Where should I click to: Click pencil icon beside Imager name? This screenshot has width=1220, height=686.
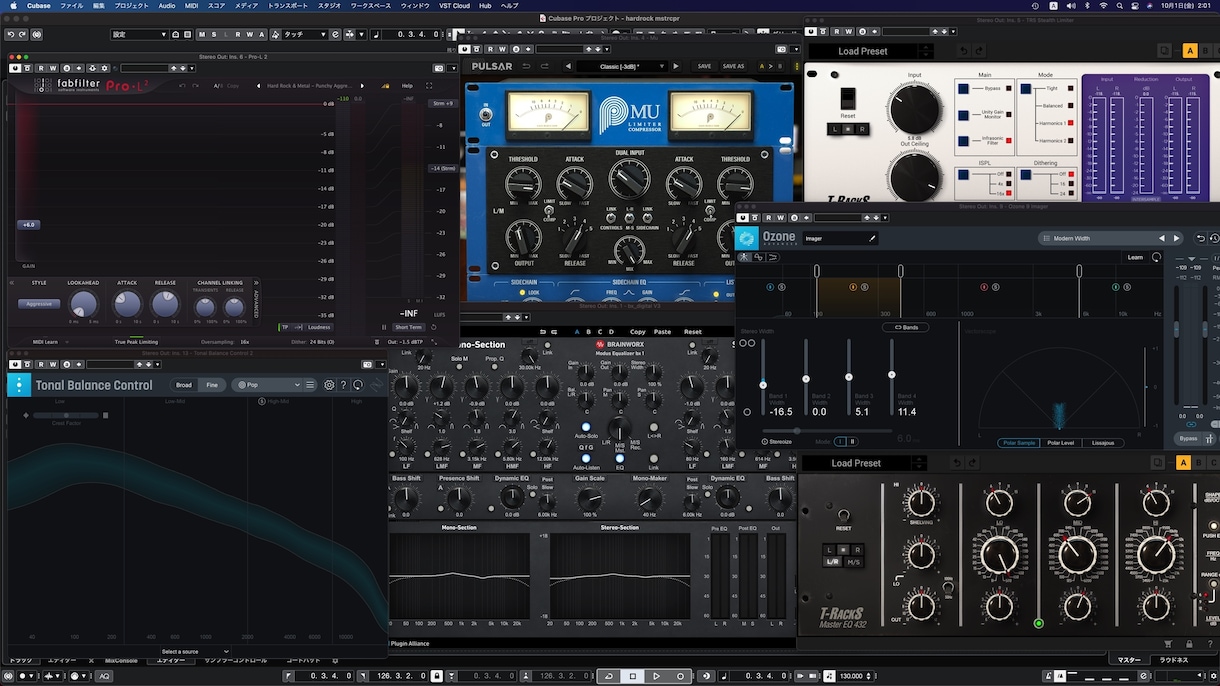(872, 238)
